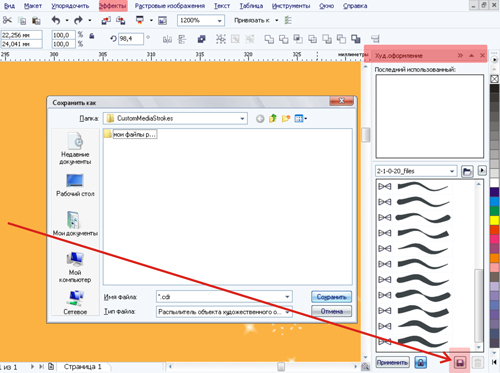
Task: Click the Undo arrow icon
Action: click(x=56, y=20)
